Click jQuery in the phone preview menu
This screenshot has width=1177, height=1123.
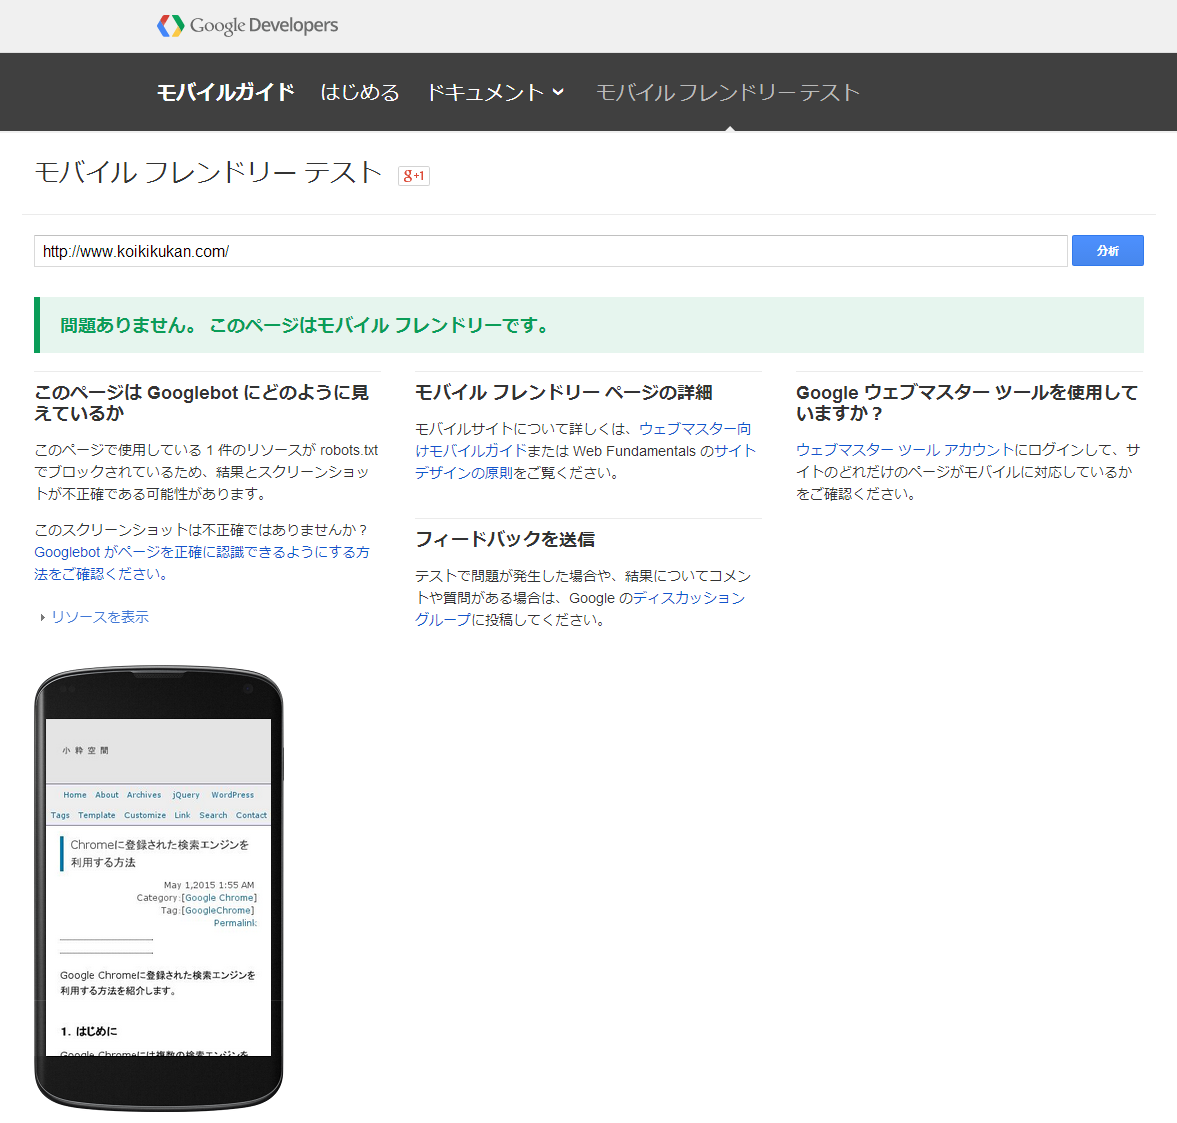(186, 795)
